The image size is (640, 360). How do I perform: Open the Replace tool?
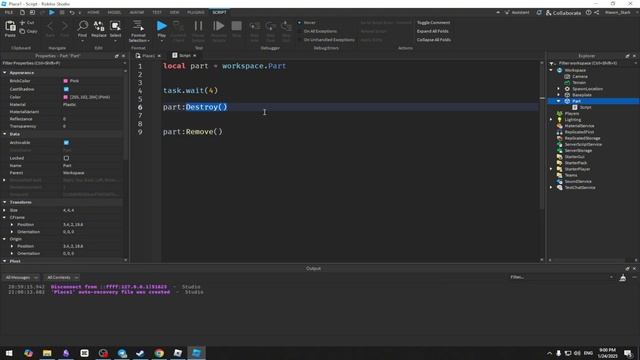click(99, 27)
